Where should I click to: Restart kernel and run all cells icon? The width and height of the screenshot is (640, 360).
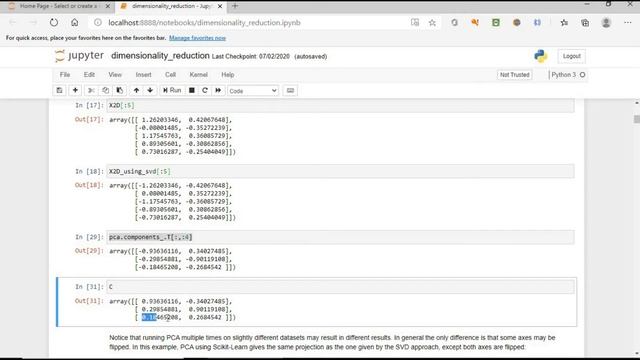coord(218,90)
